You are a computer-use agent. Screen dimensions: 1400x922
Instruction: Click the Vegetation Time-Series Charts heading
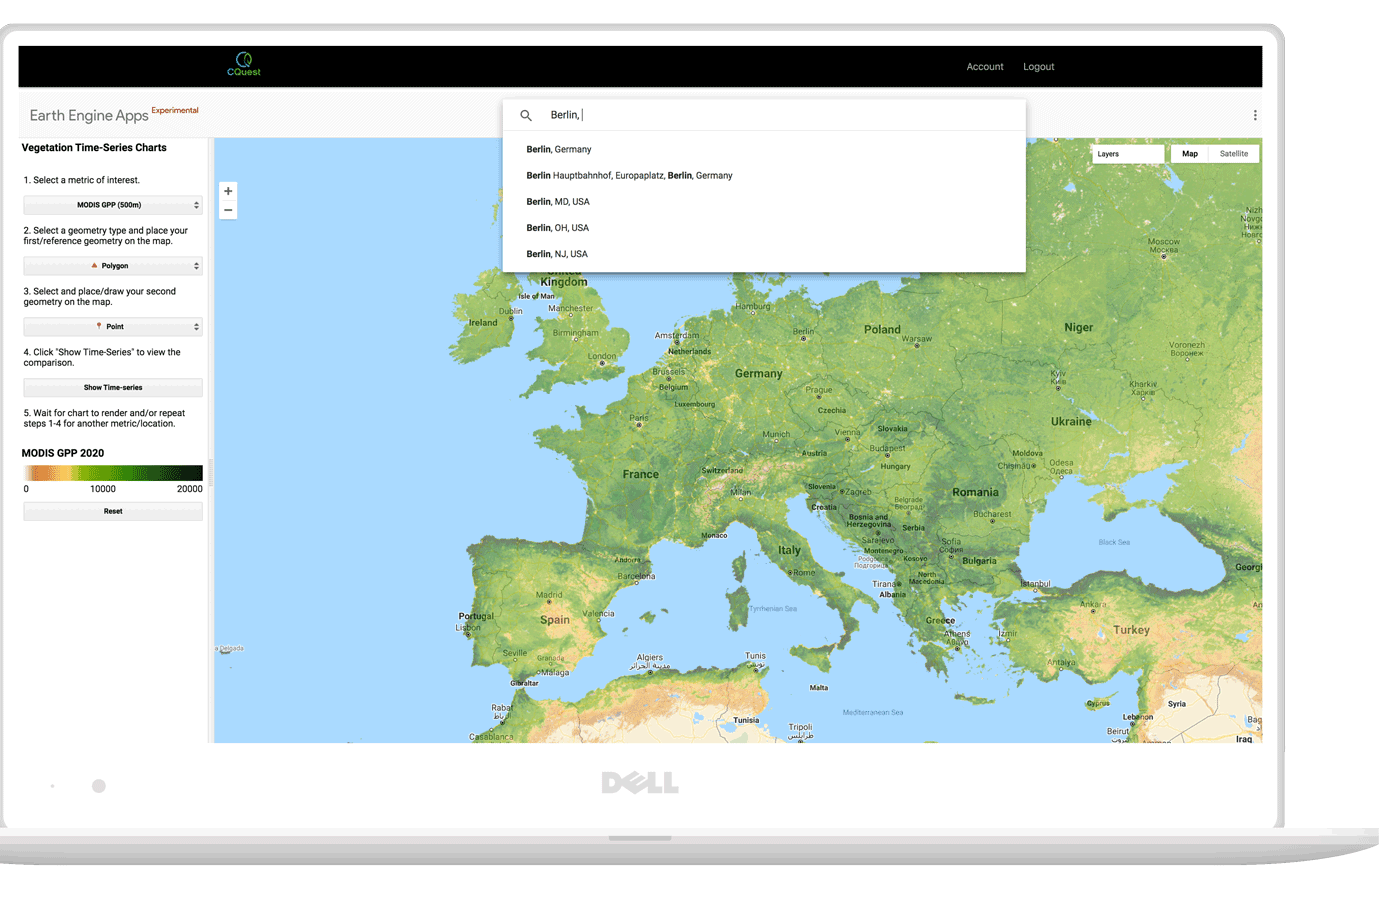click(94, 148)
